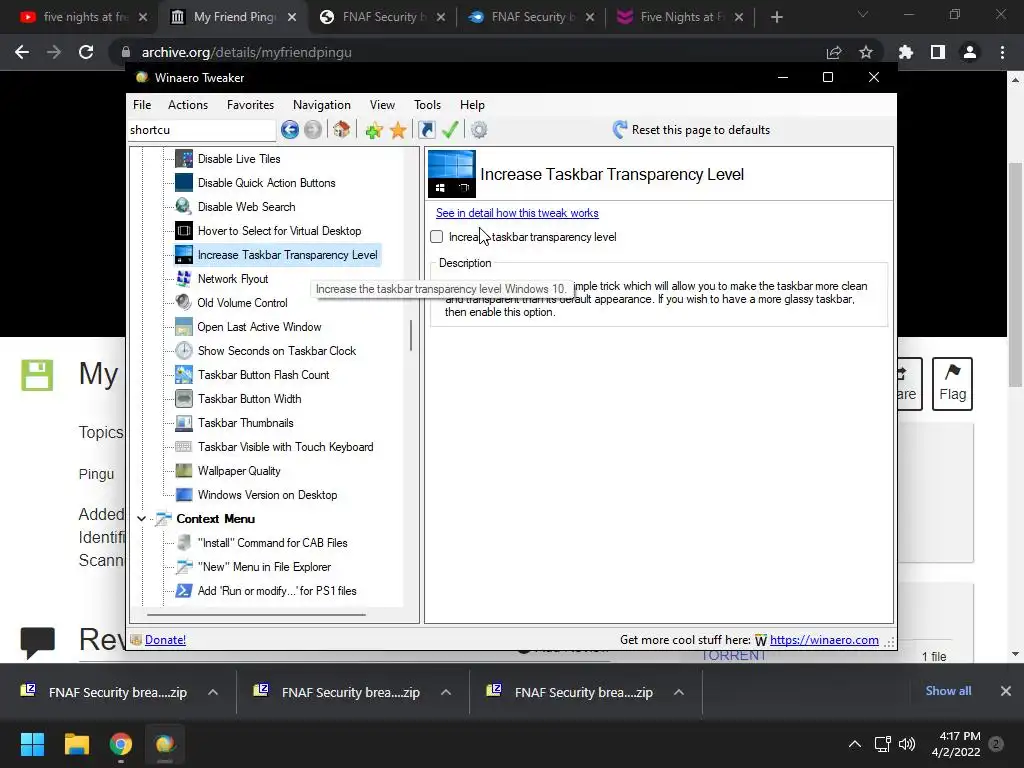Click the Chrome share page icon

coord(833,52)
